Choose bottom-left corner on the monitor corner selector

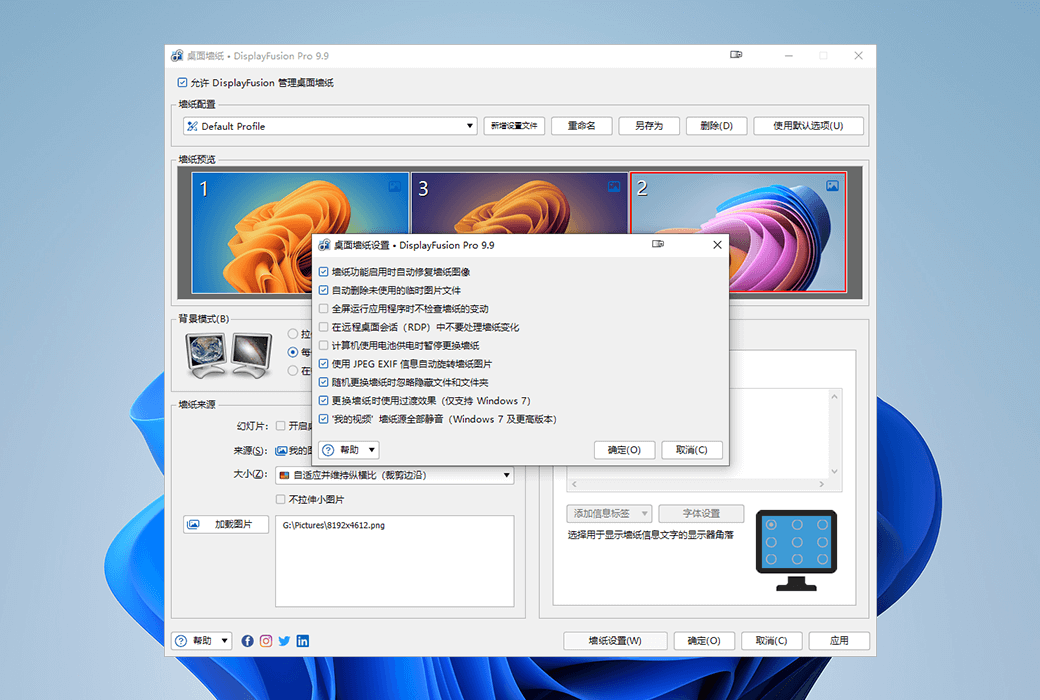pyautogui.click(x=771, y=559)
